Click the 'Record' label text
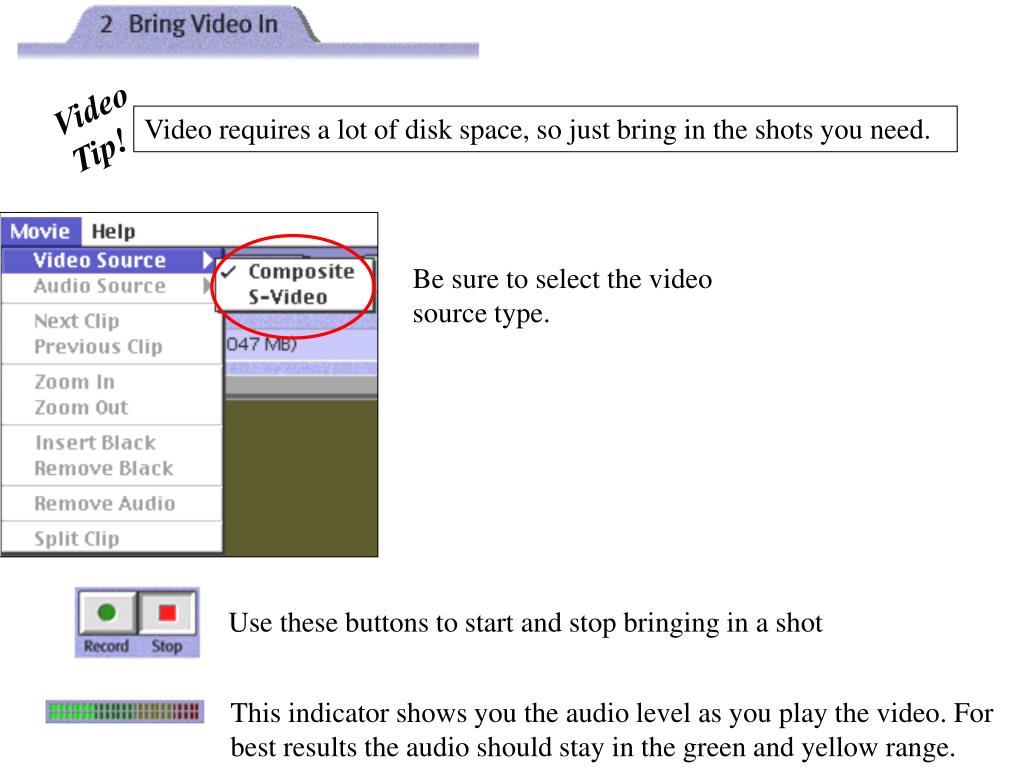Viewport: 1024px width, 768px height. pos(106,646)
